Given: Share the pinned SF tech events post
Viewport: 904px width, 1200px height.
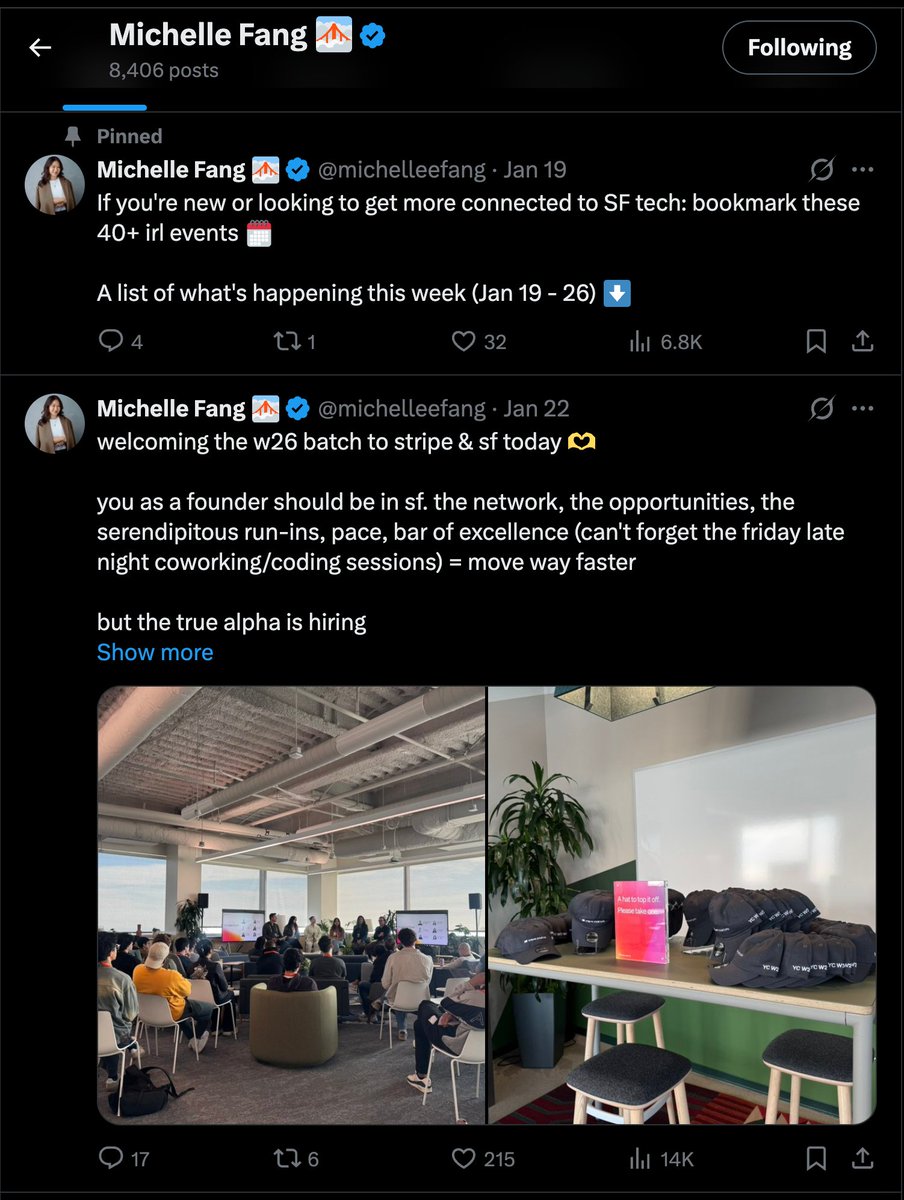Looking at the screenshot, I should click(862, 342).
